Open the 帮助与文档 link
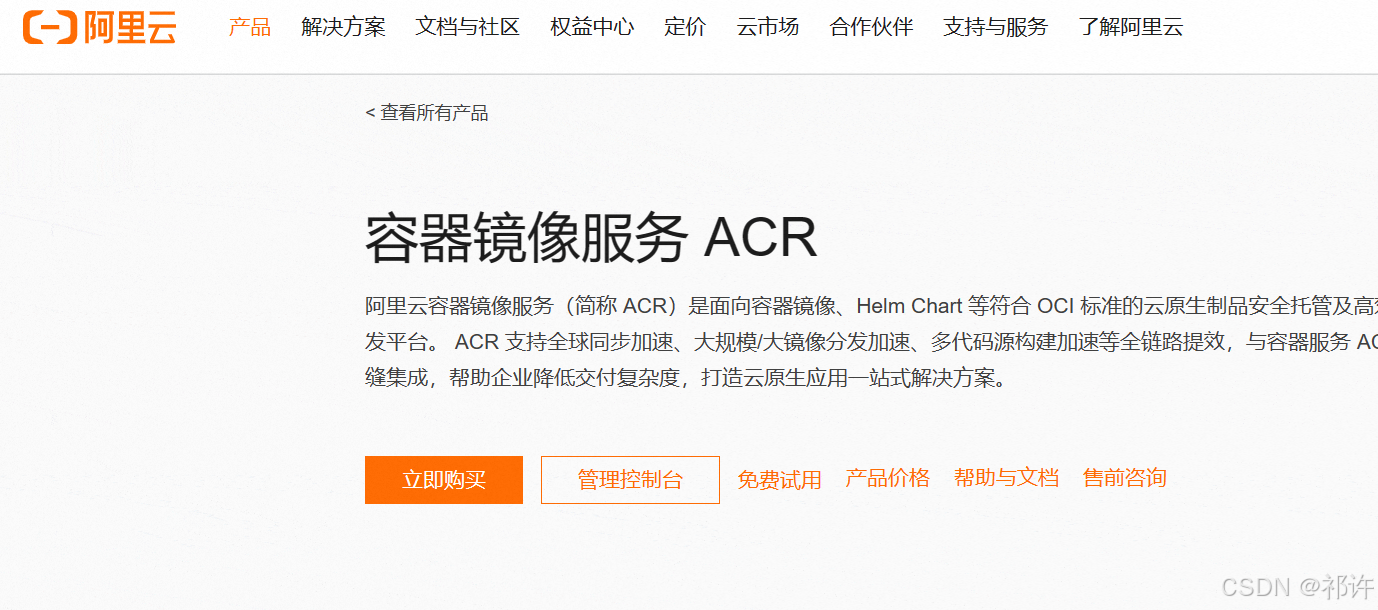The image size is (1378, 610). [1006, 478]
